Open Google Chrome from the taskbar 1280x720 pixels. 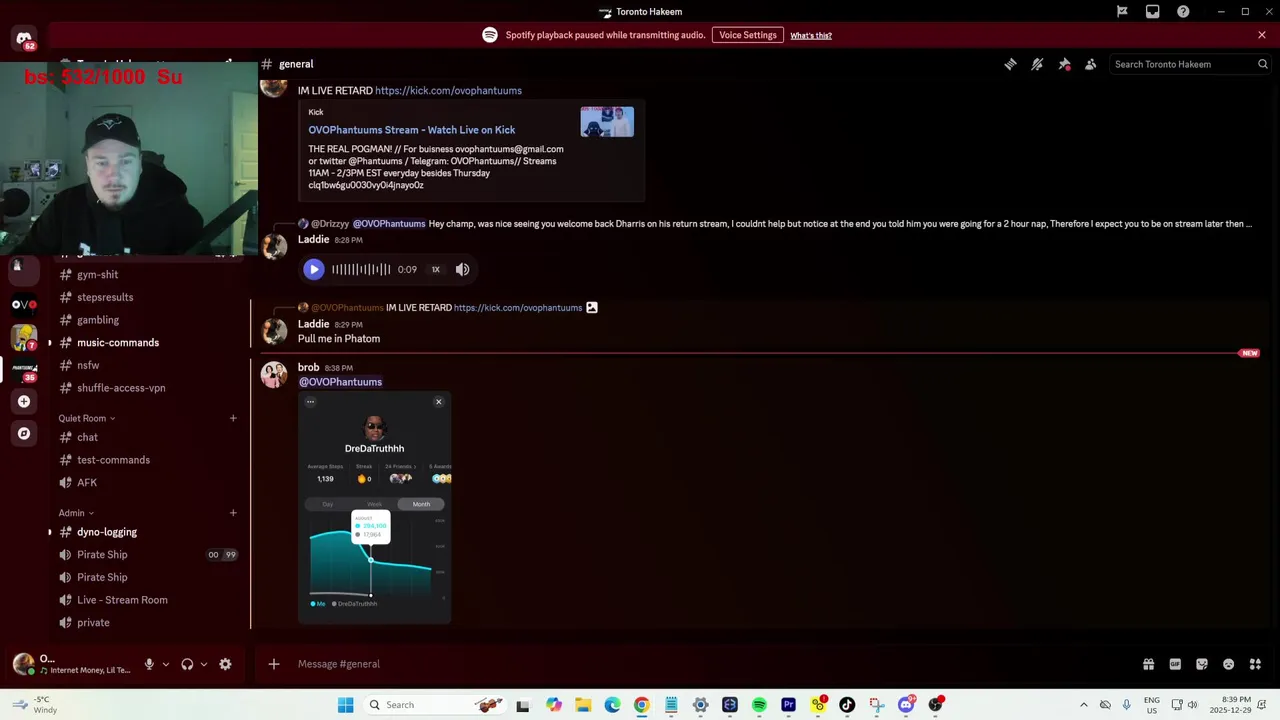pyautogui.click(x=641, y=705)
